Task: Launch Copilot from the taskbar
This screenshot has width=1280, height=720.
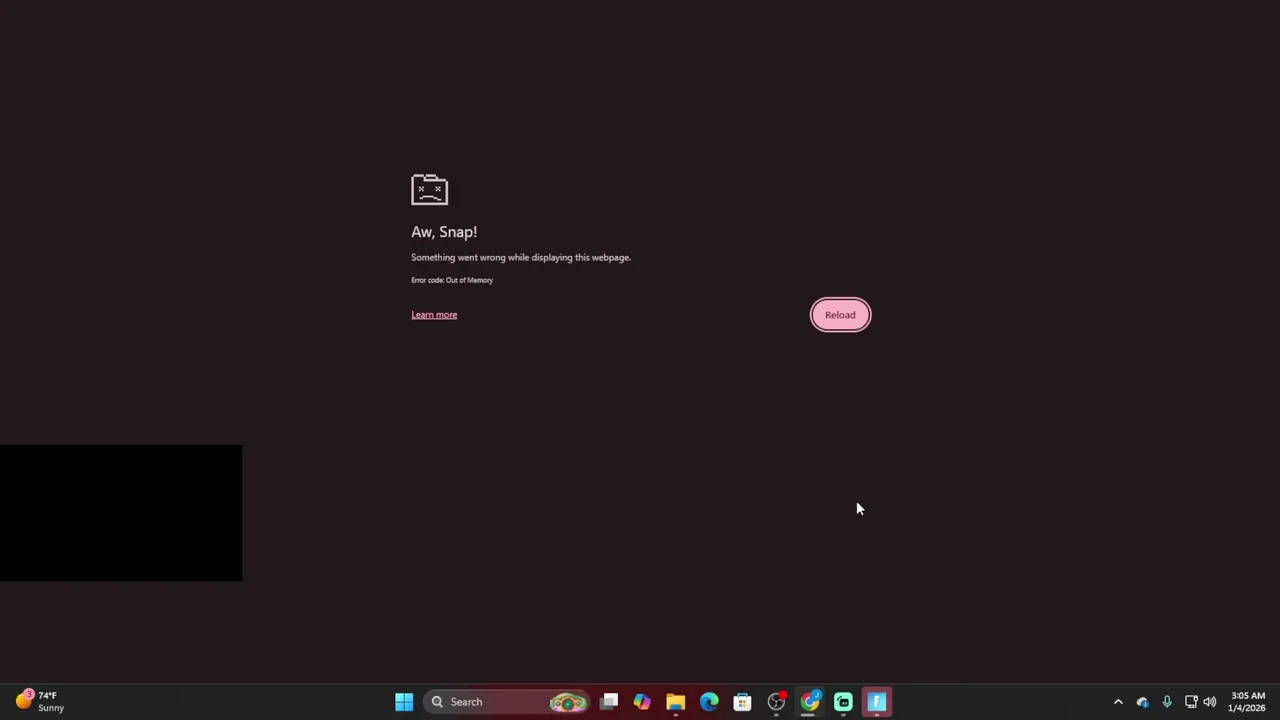Action: [642, 702]
